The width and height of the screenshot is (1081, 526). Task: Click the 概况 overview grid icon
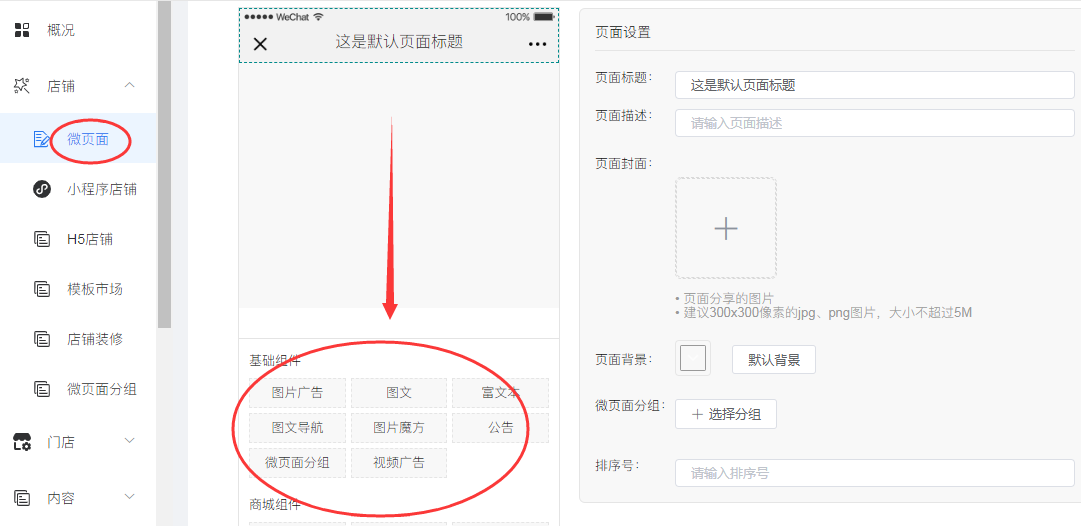[22, 30]
